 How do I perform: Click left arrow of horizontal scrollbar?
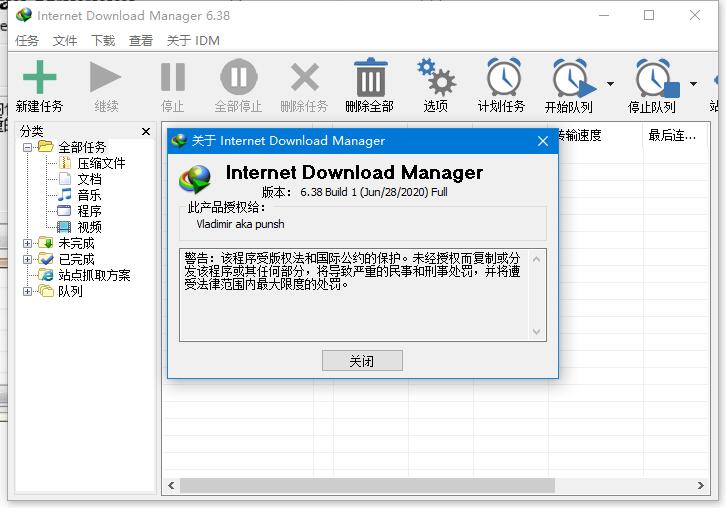pos(171,485)
